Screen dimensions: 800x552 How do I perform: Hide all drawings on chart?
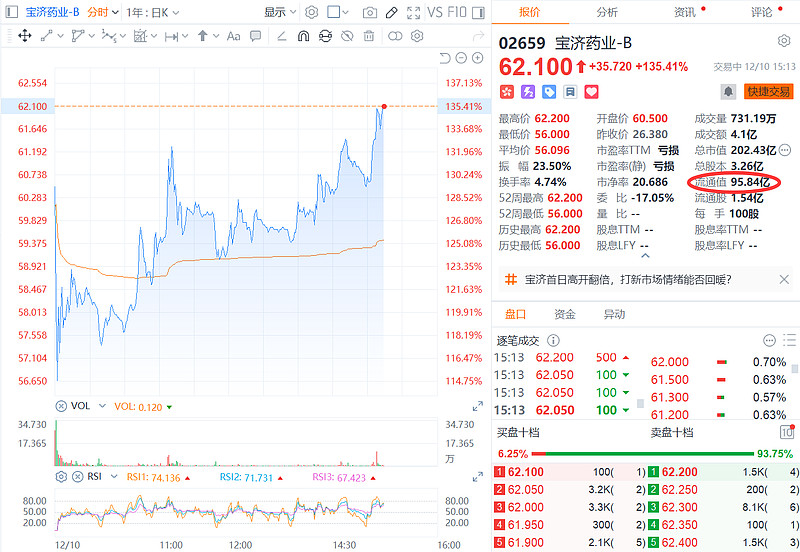click(x=347, y=36)
